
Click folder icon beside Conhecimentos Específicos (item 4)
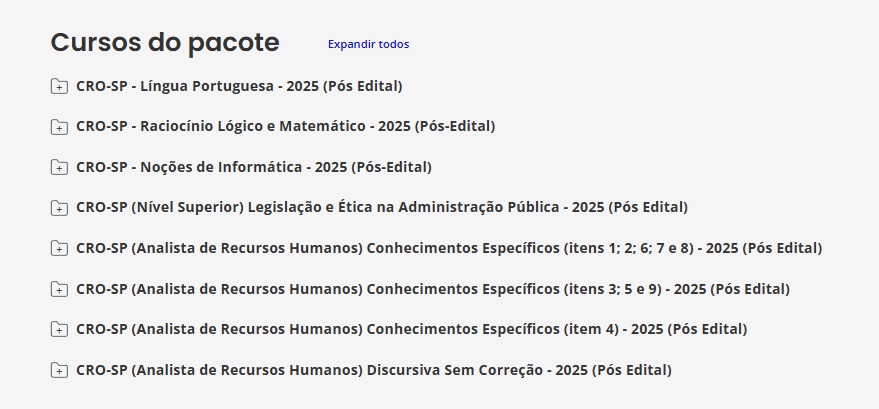tap(59, 329)
